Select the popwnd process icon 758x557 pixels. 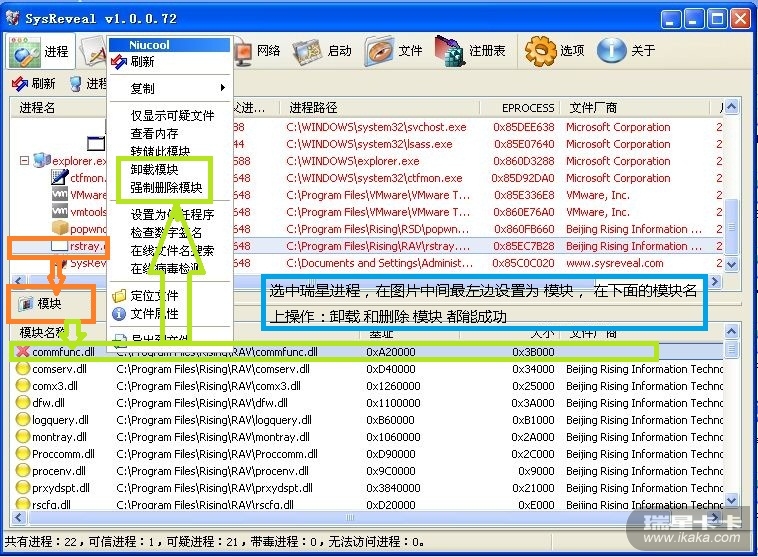pyautogui.click(x=59, y=228)
